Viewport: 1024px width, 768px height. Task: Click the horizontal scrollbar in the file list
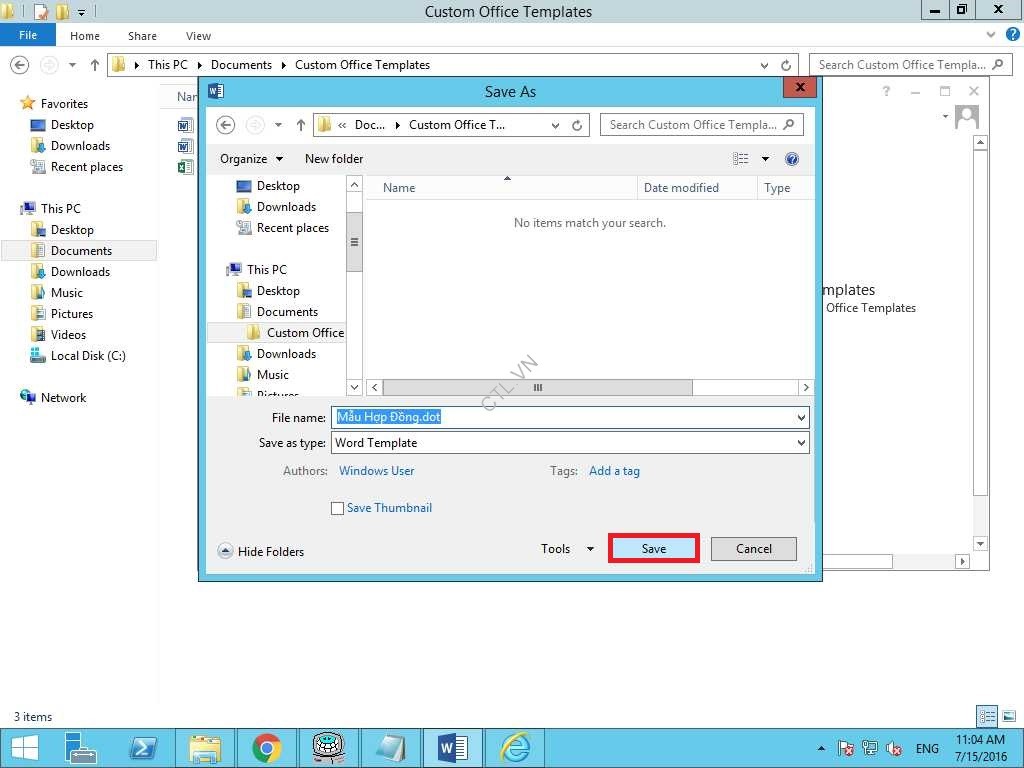click(537, 387)
